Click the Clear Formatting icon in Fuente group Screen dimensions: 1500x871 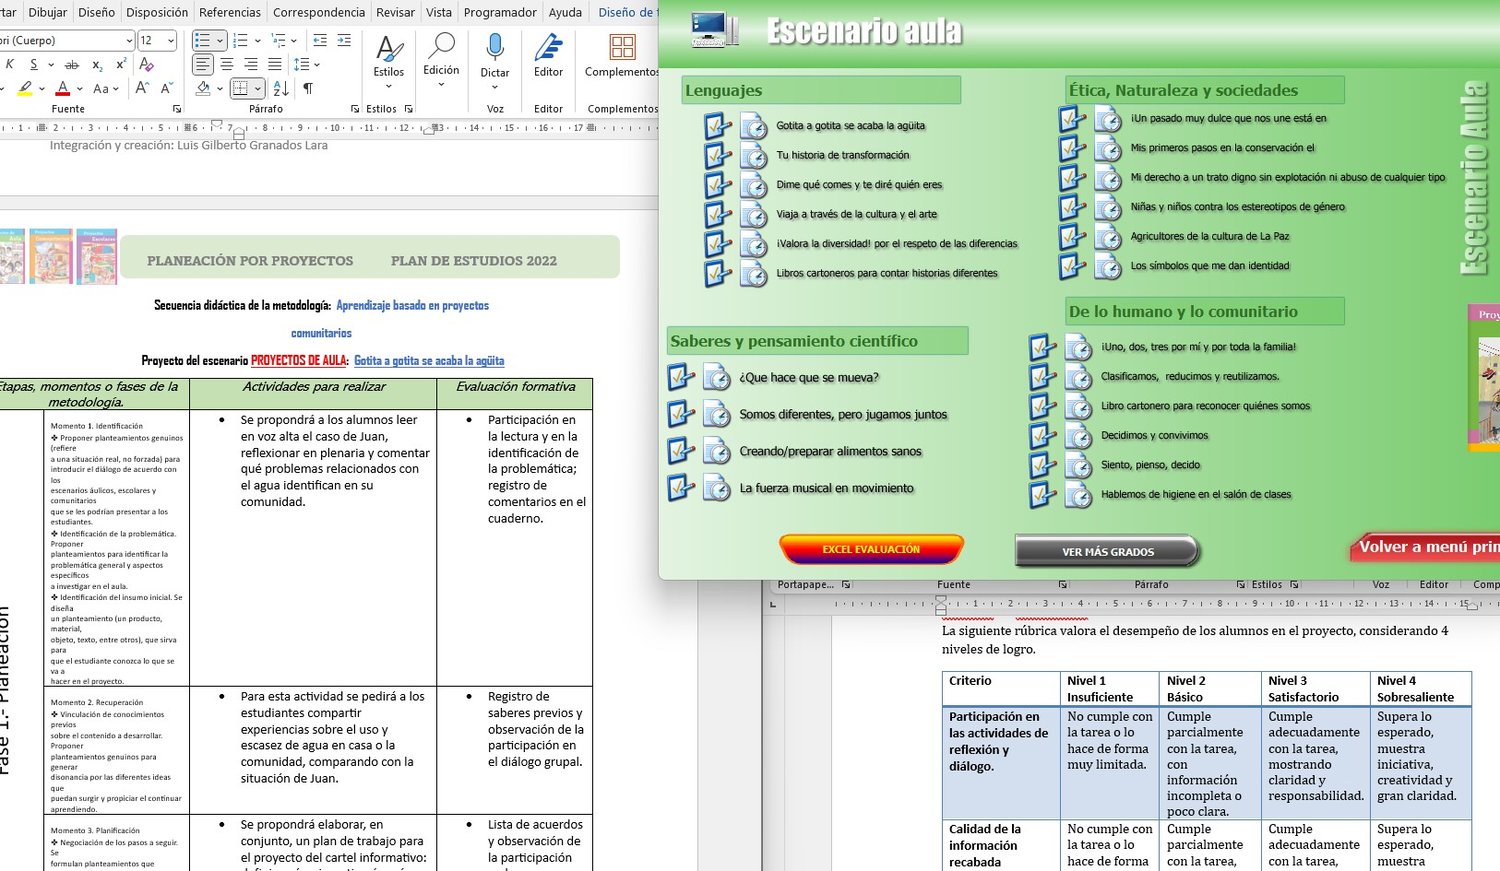(146, 64)
